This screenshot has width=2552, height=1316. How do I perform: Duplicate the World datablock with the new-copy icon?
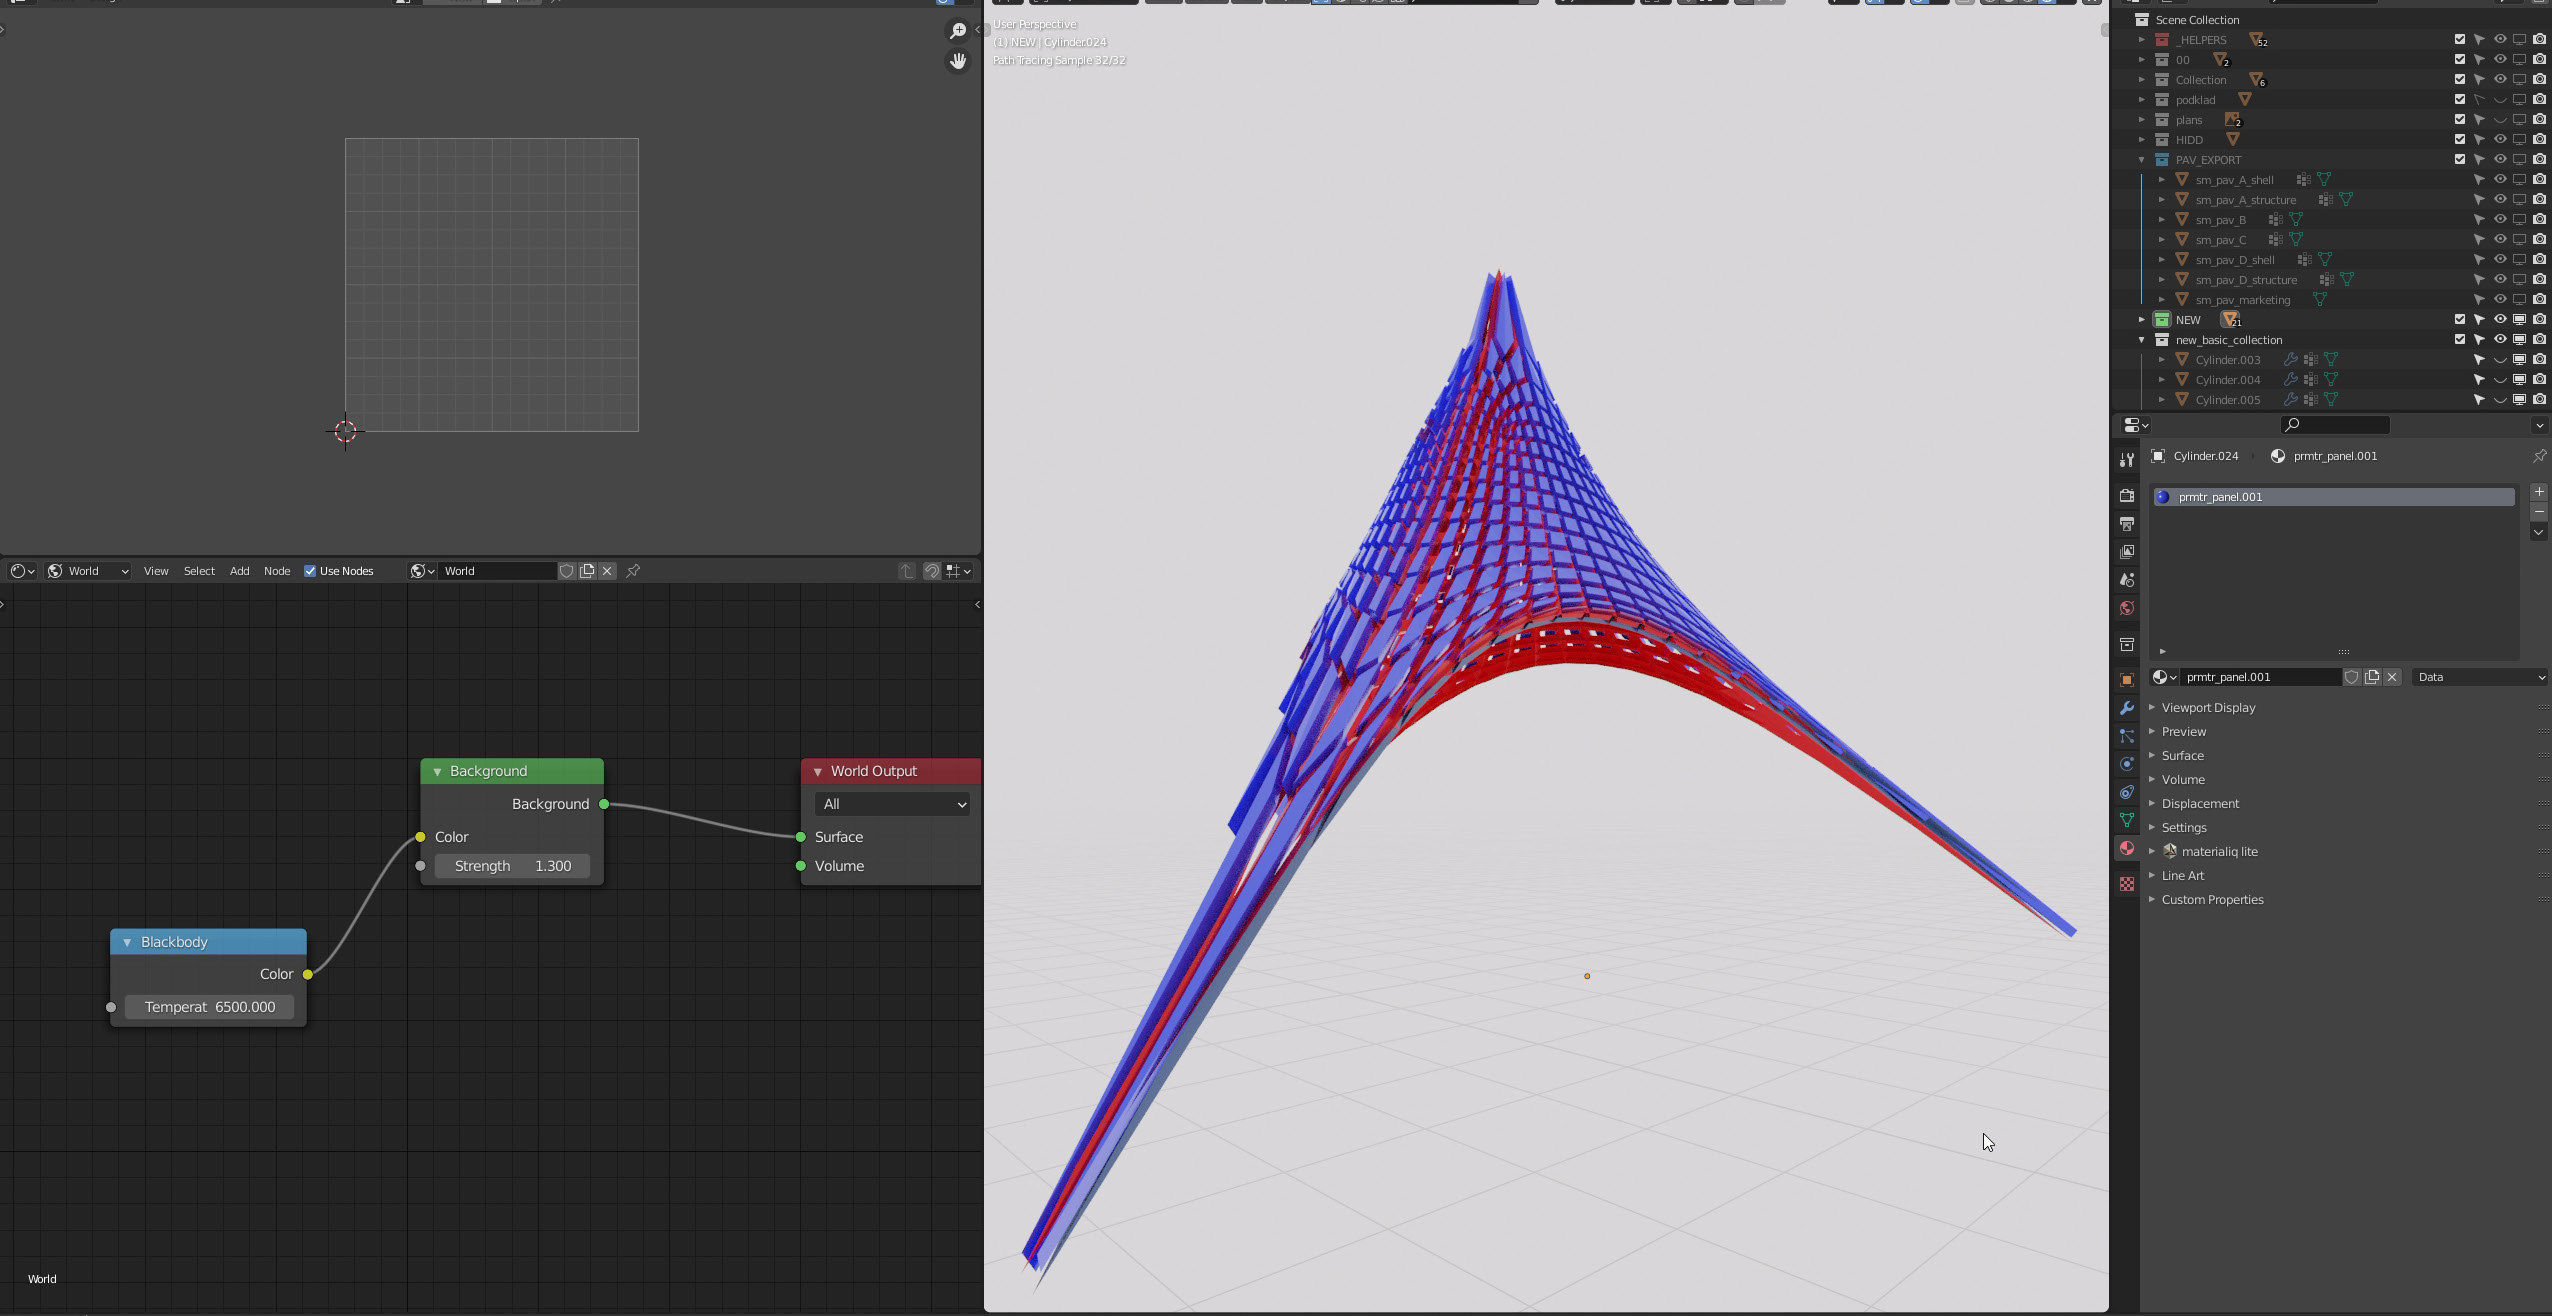[x=587, y=571]
